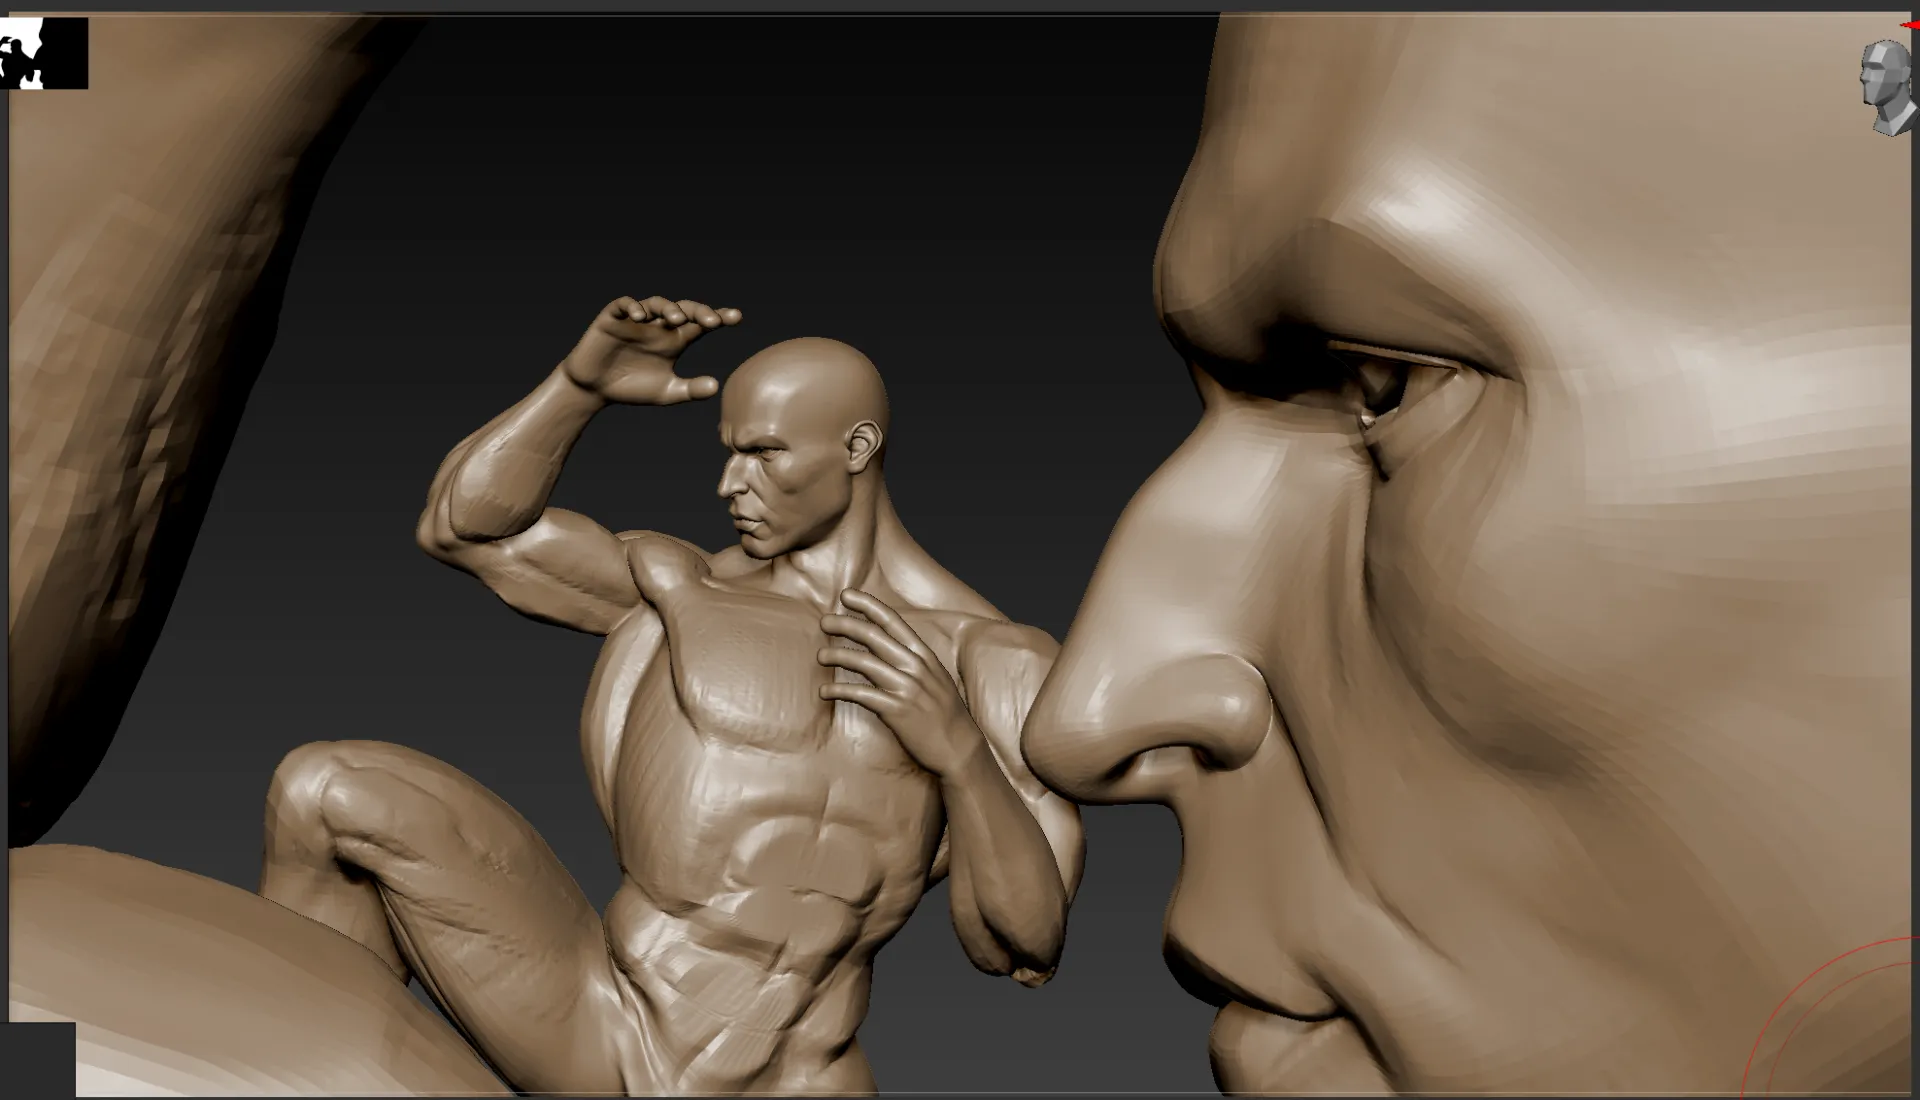Click the silhouette thumbnail view
This screenshot has width=1920, height=1100.
click(44, 53)
